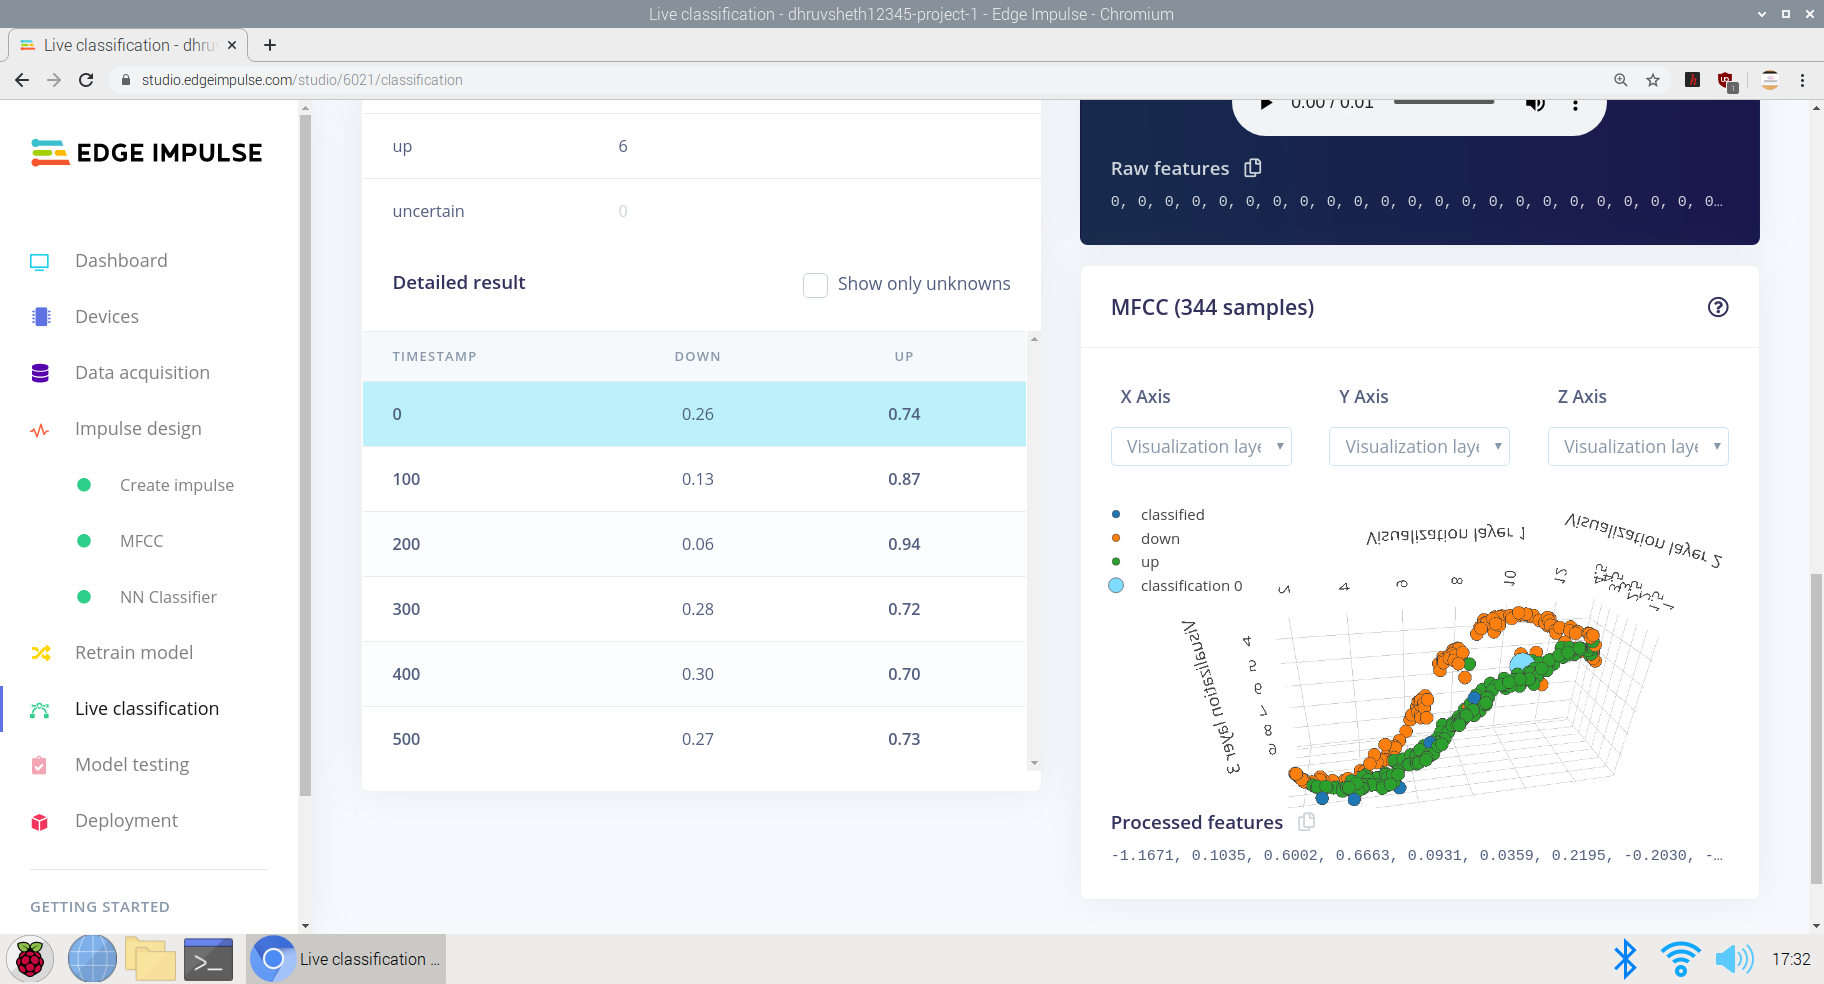Viewport: 1824px width, 984px height.
Task: Enable the Show only unknowns checkbox
Action: (815, 285)
